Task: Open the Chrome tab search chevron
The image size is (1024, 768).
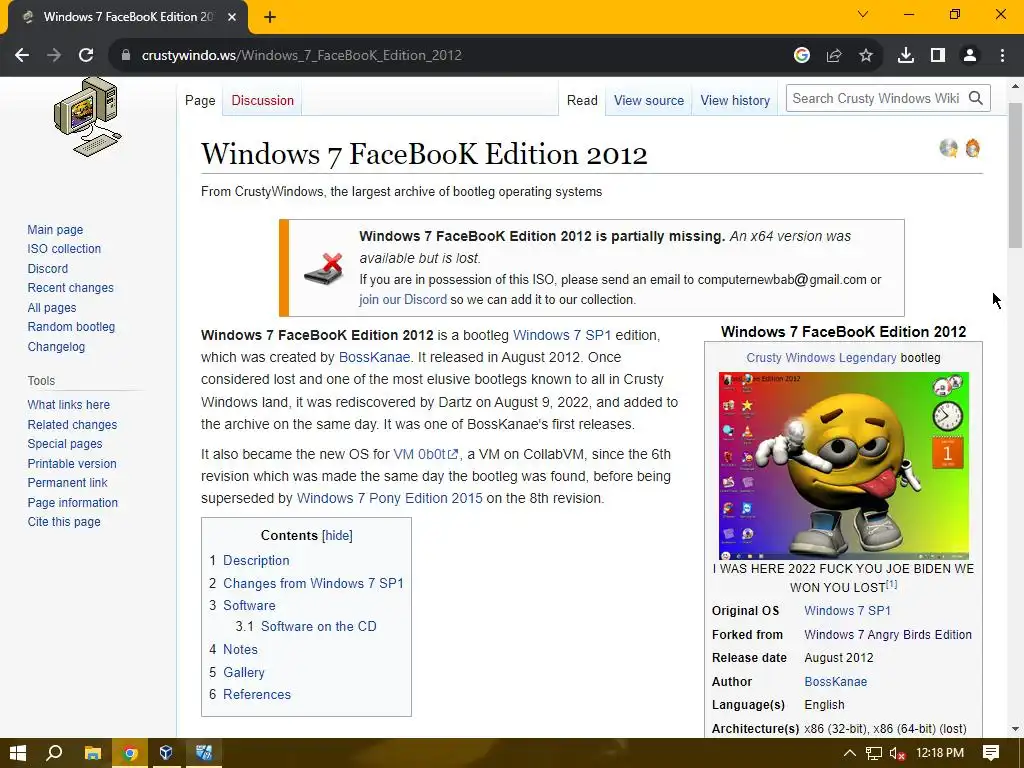Action: (x=863, y=14)
